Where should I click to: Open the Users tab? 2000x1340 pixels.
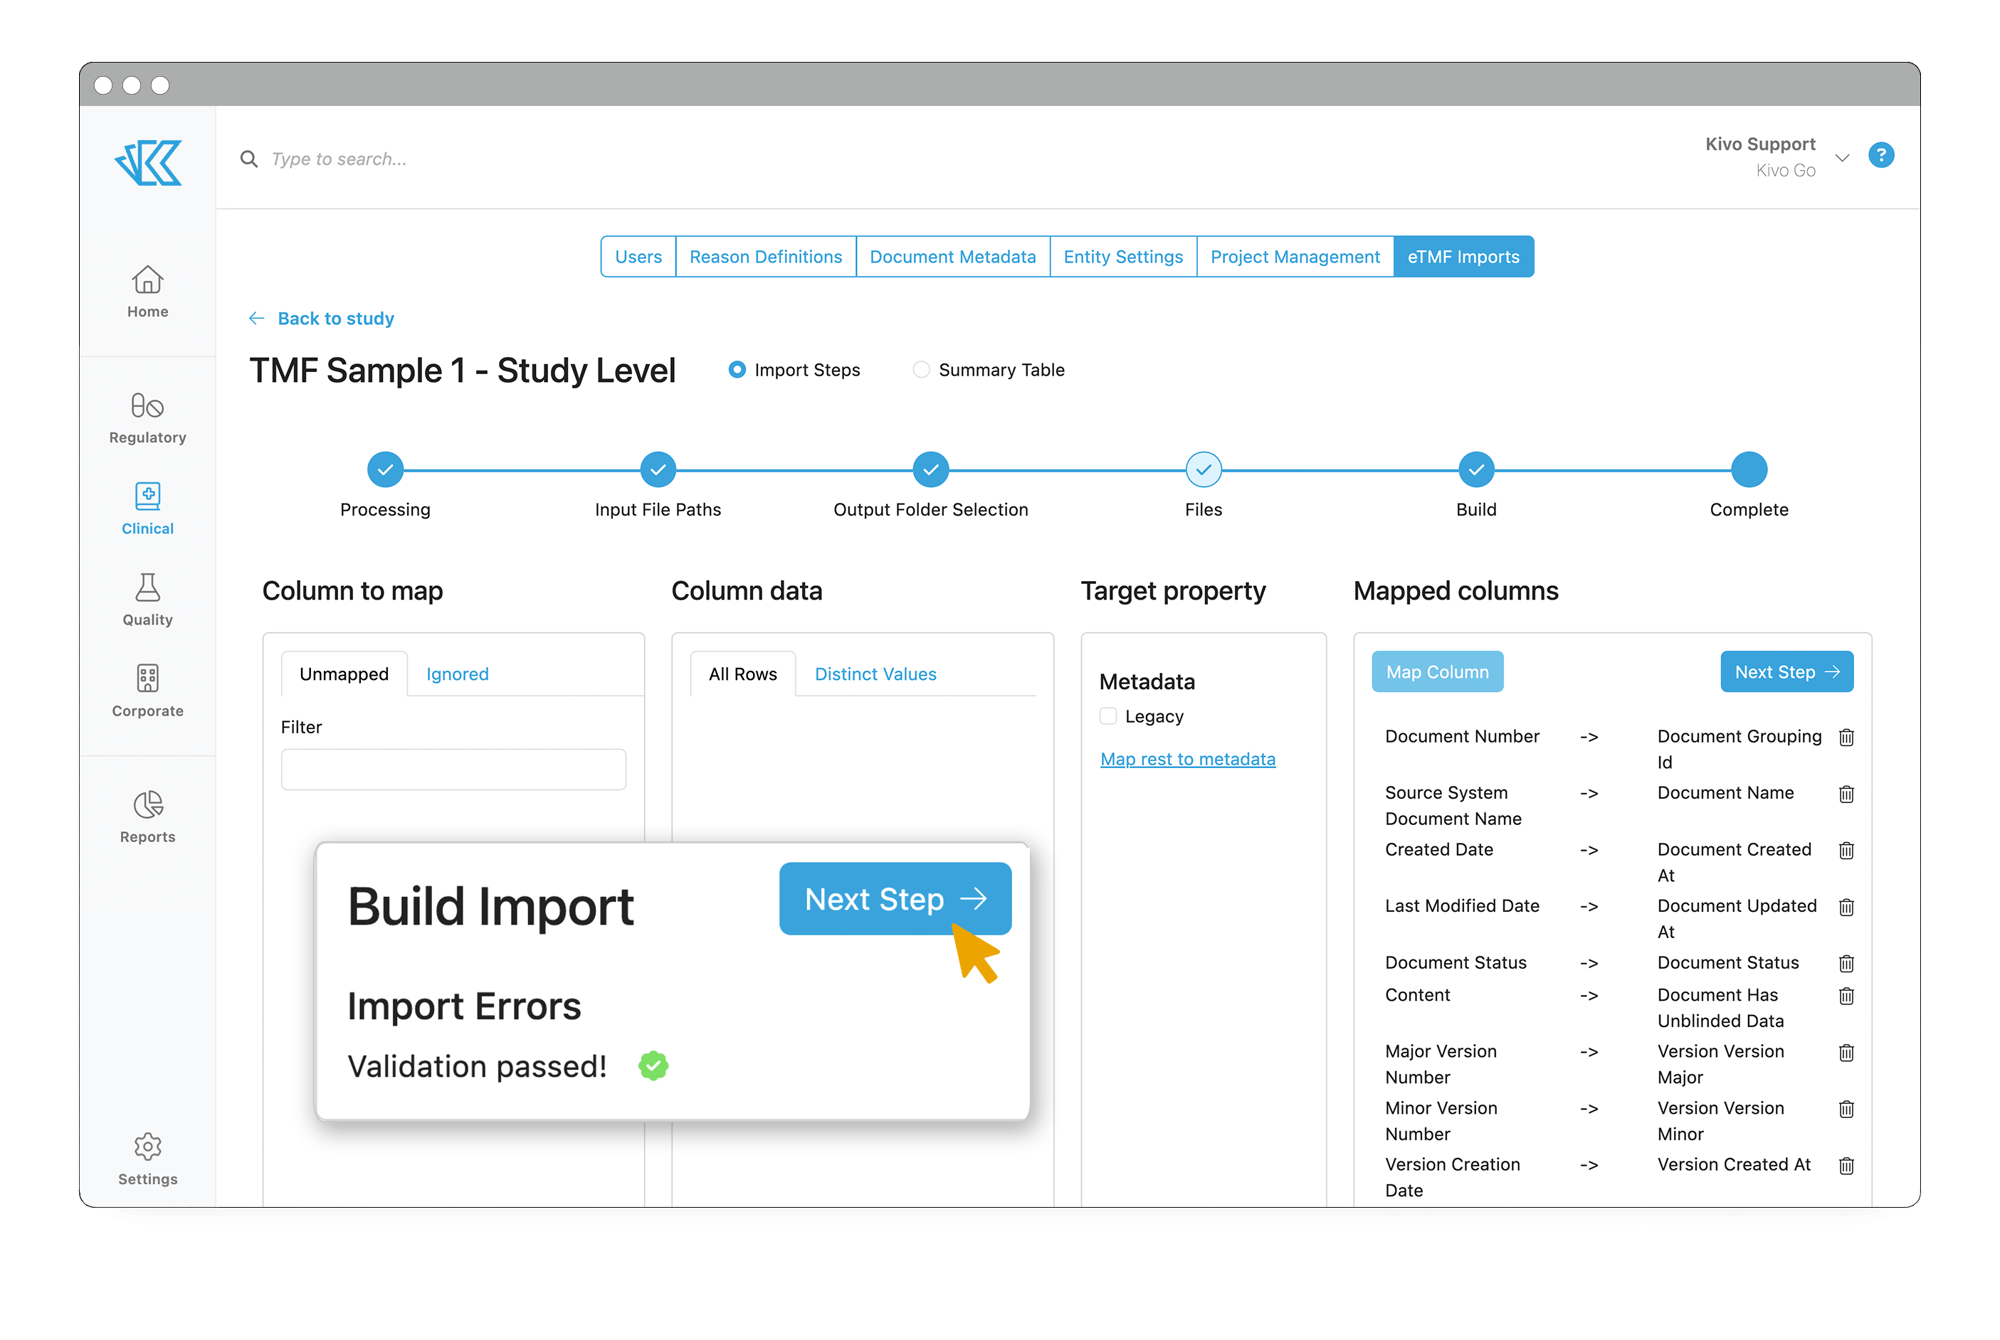click(638, 257)
